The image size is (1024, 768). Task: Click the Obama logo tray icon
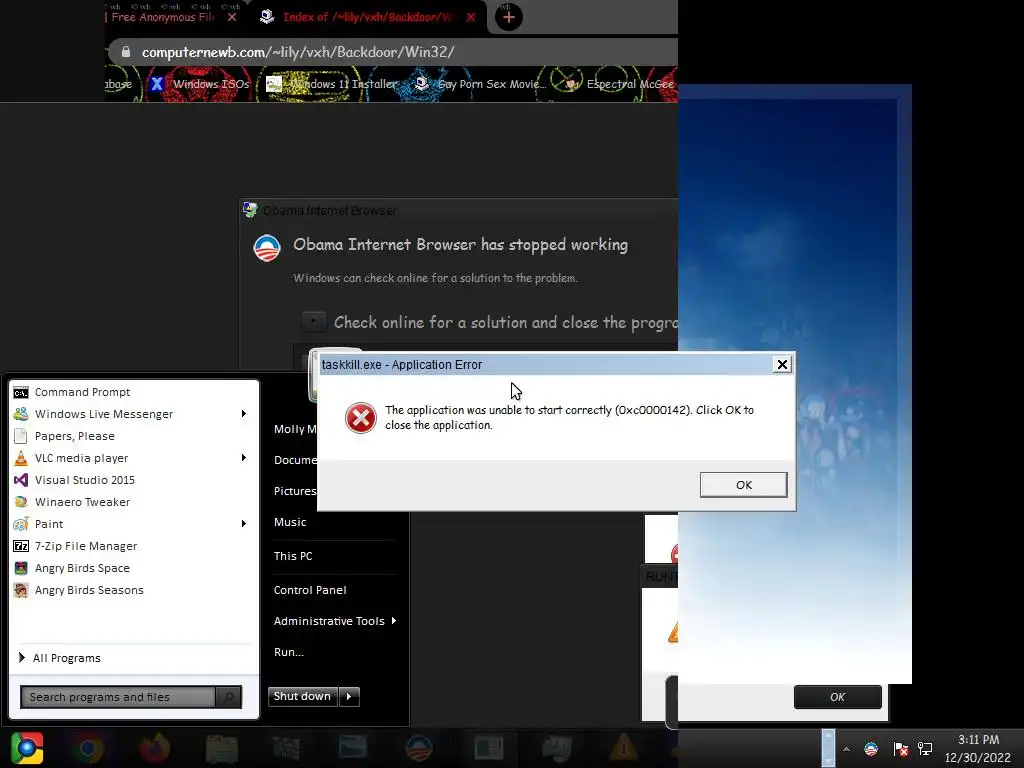[x=871, y=749]
